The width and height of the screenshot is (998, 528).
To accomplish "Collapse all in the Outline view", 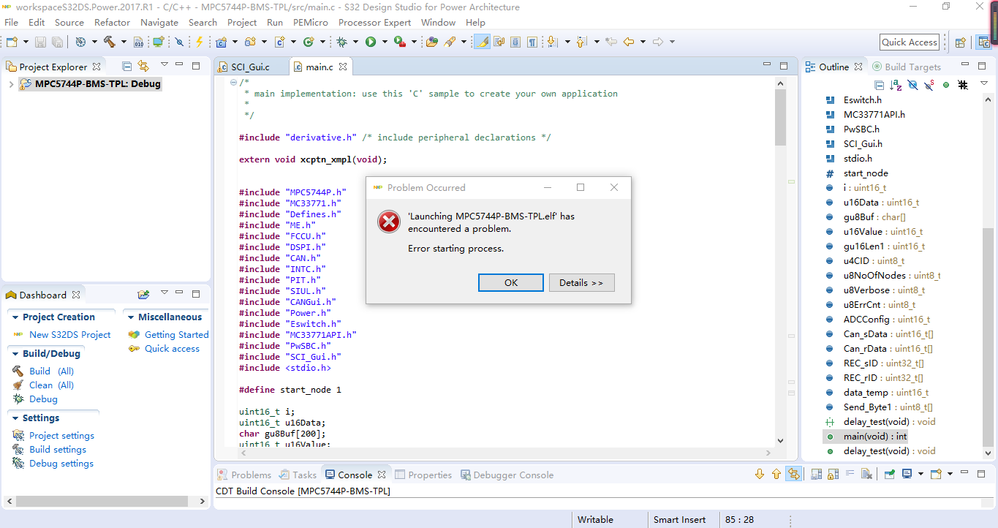I will 879,85.
